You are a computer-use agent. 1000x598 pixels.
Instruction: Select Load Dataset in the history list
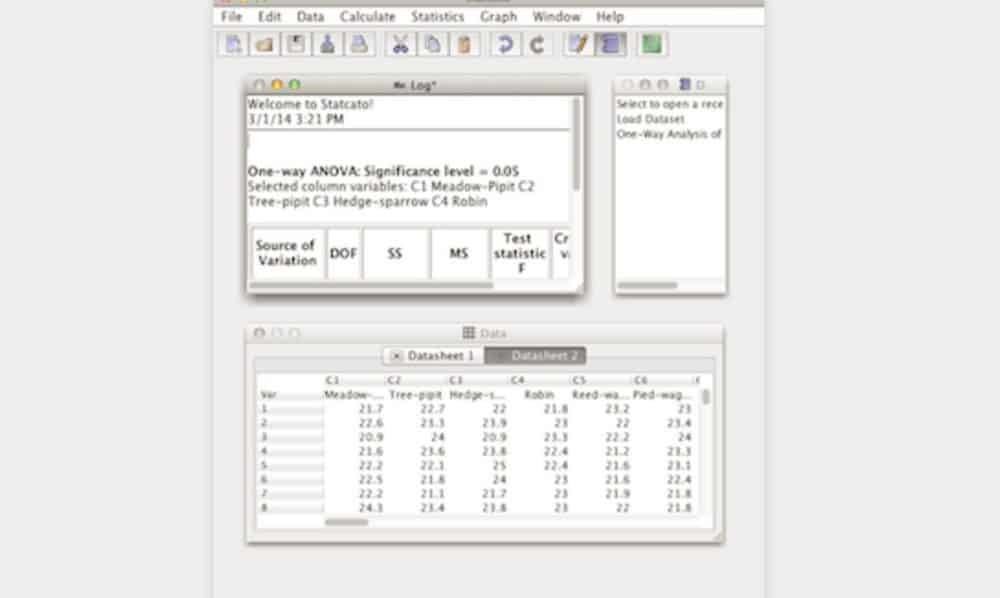(x=650, y=119)
